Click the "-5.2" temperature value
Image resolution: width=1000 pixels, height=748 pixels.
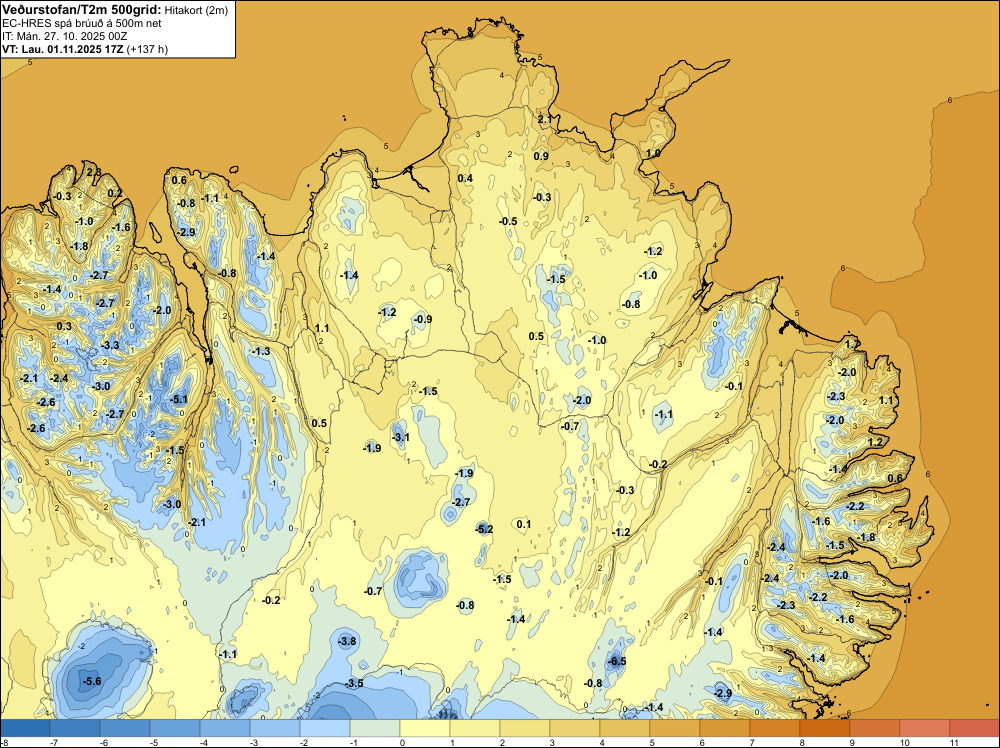point(484,529)
